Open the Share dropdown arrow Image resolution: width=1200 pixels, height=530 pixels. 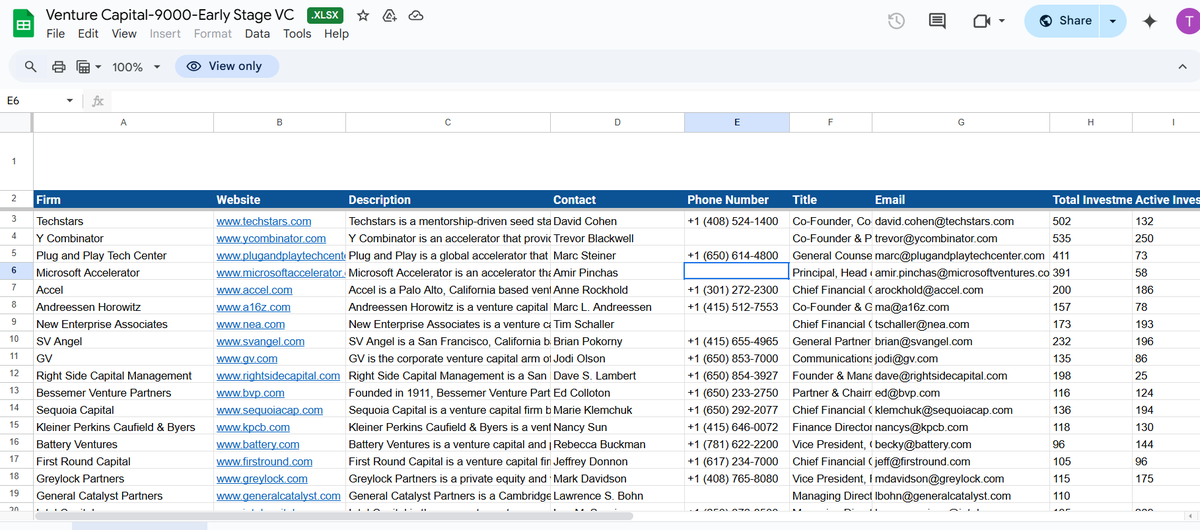point(1114,21)
